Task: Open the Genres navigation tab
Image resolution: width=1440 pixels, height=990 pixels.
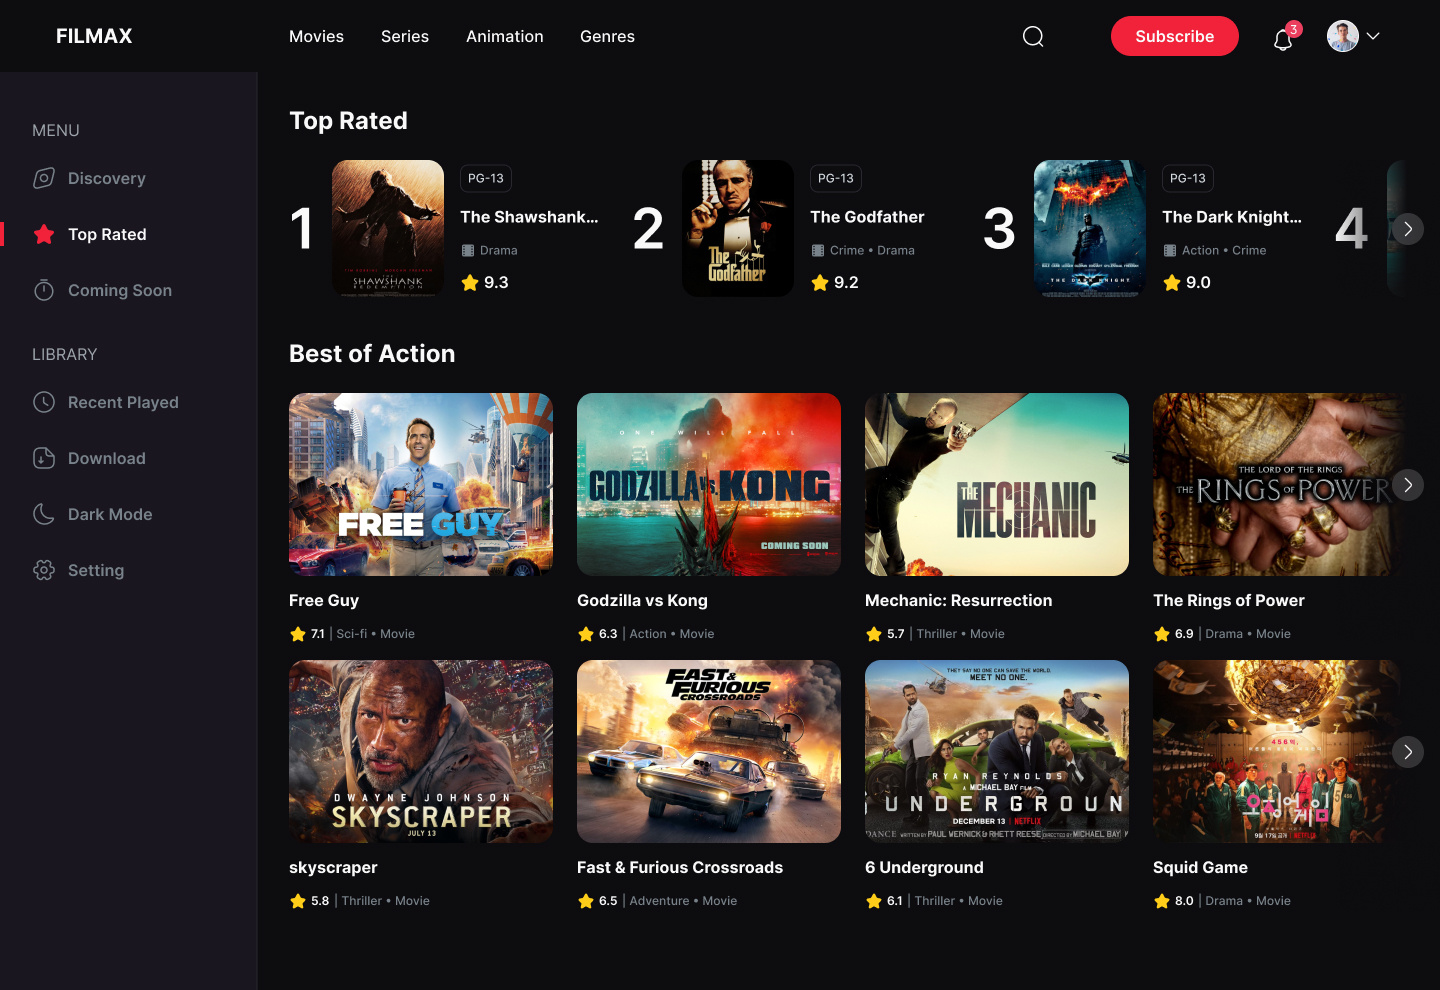Action: click(607, 36)
